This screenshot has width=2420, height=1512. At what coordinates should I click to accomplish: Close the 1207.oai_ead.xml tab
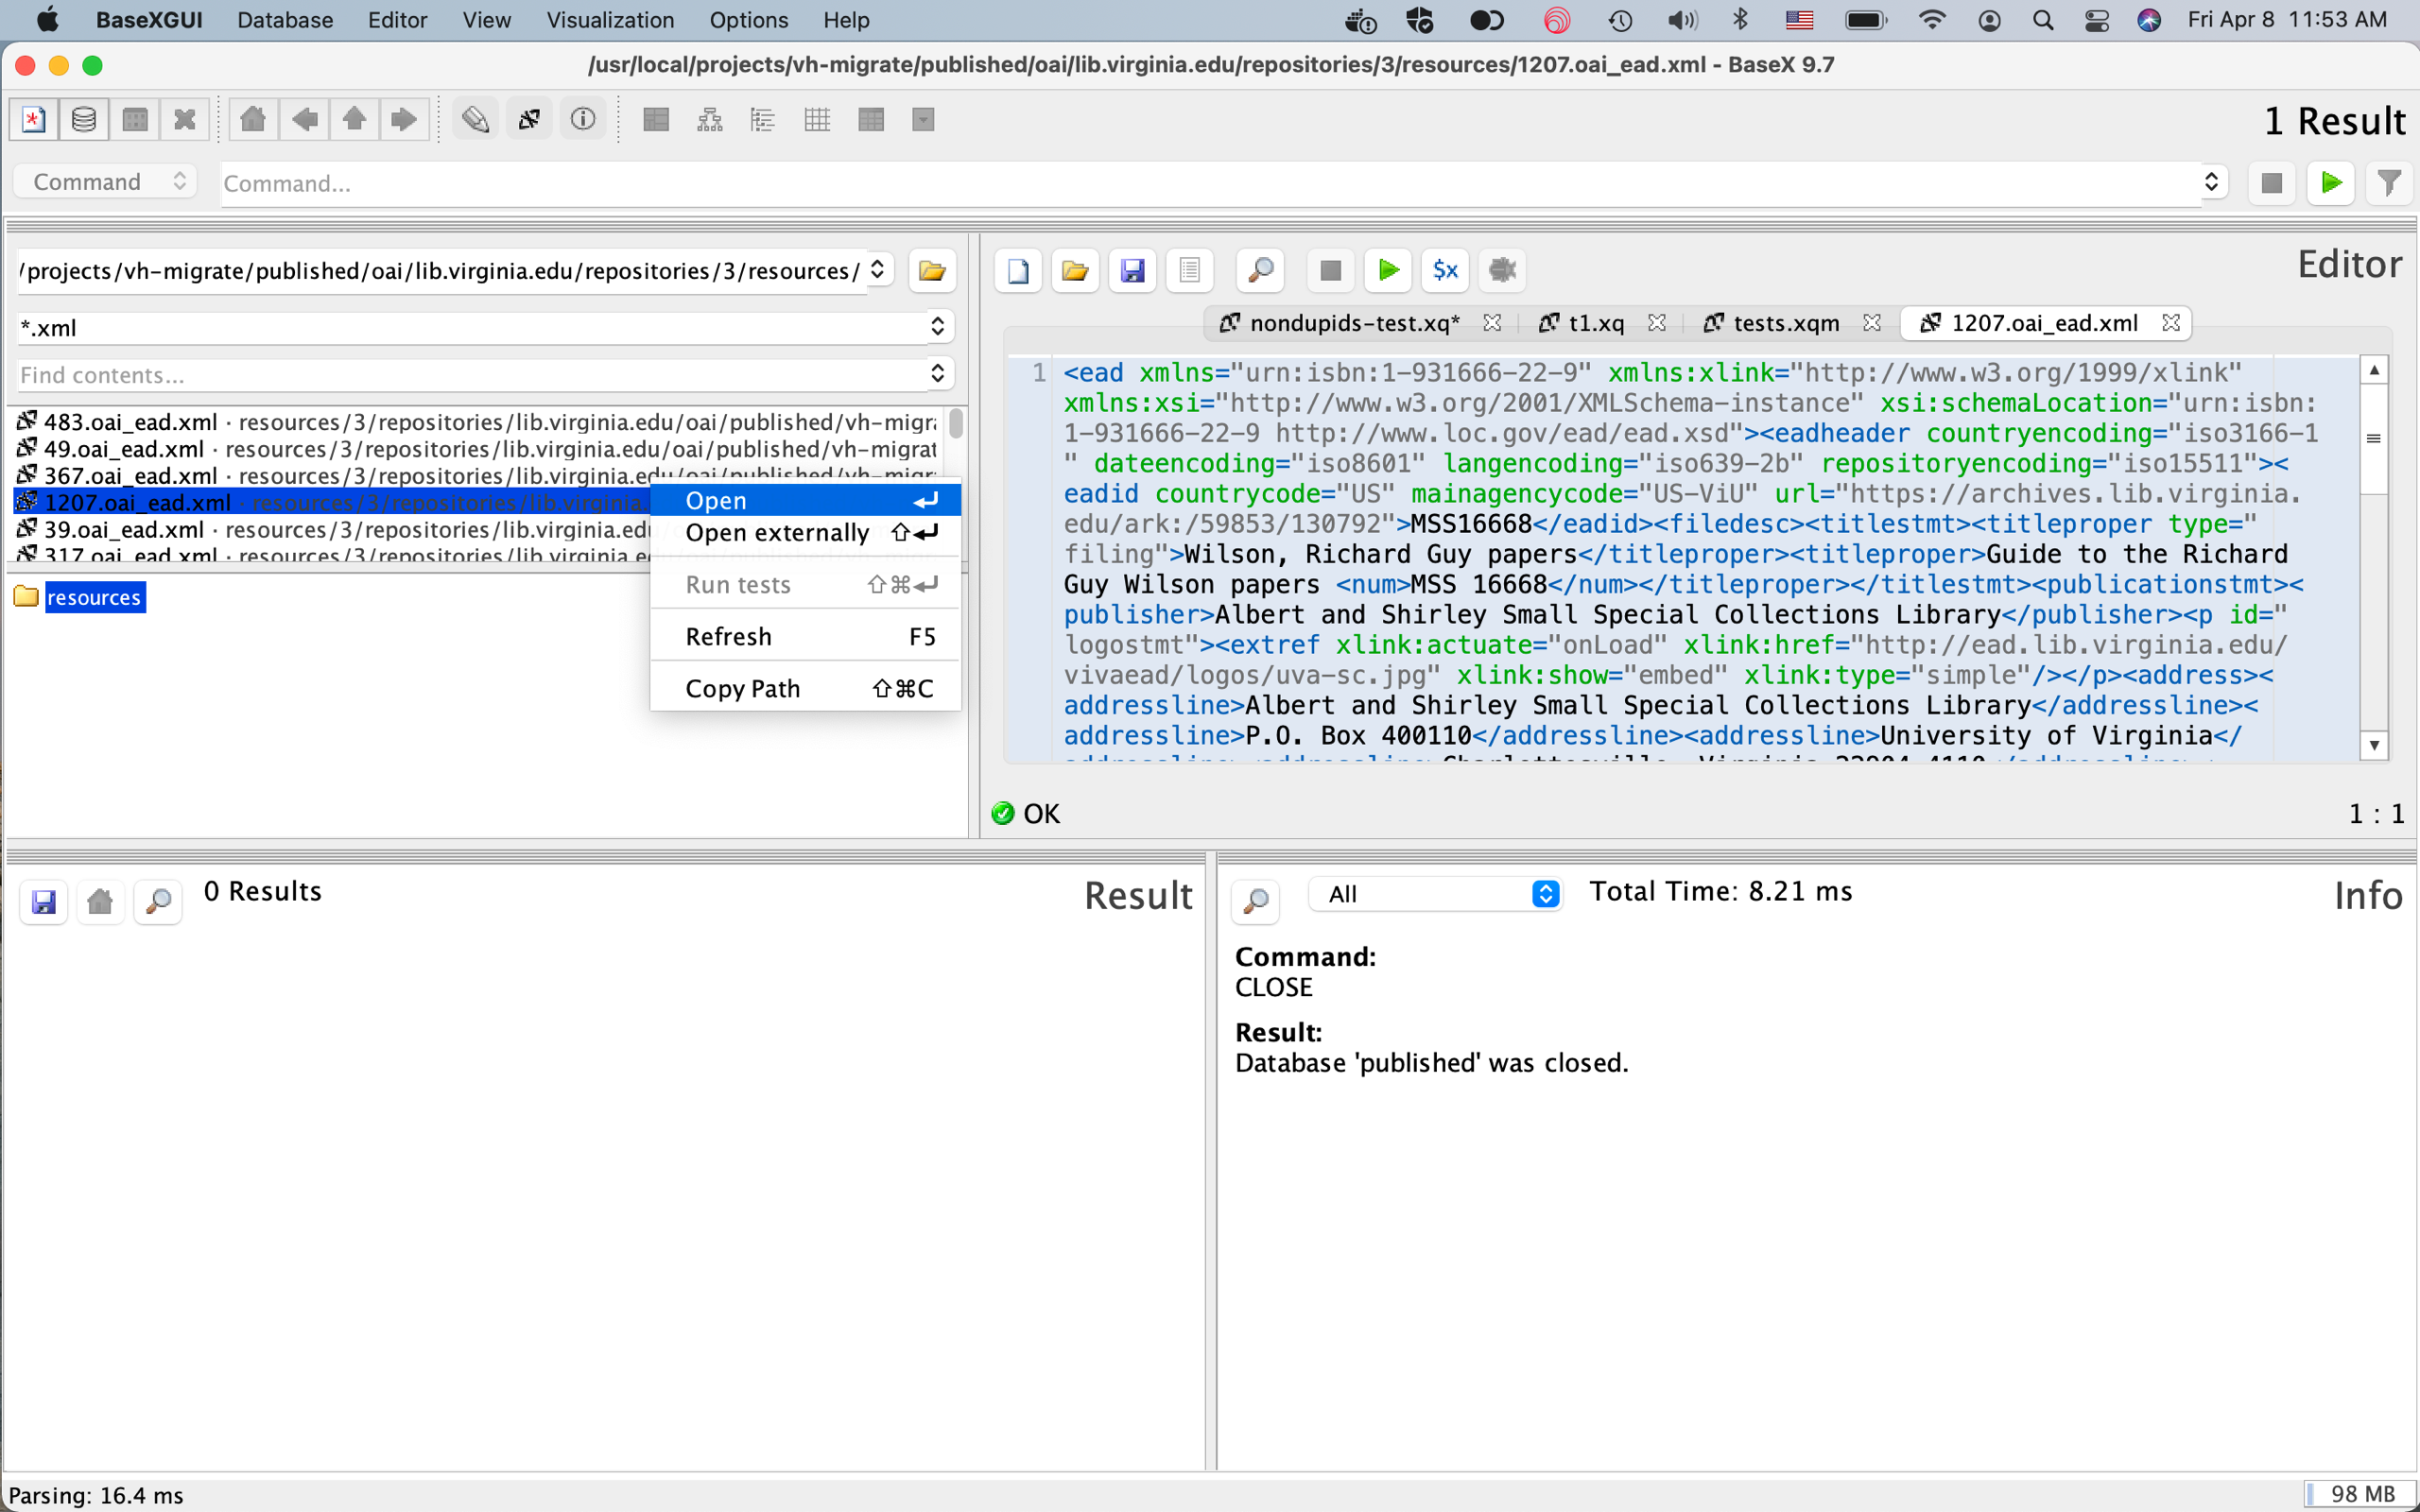2170,323
